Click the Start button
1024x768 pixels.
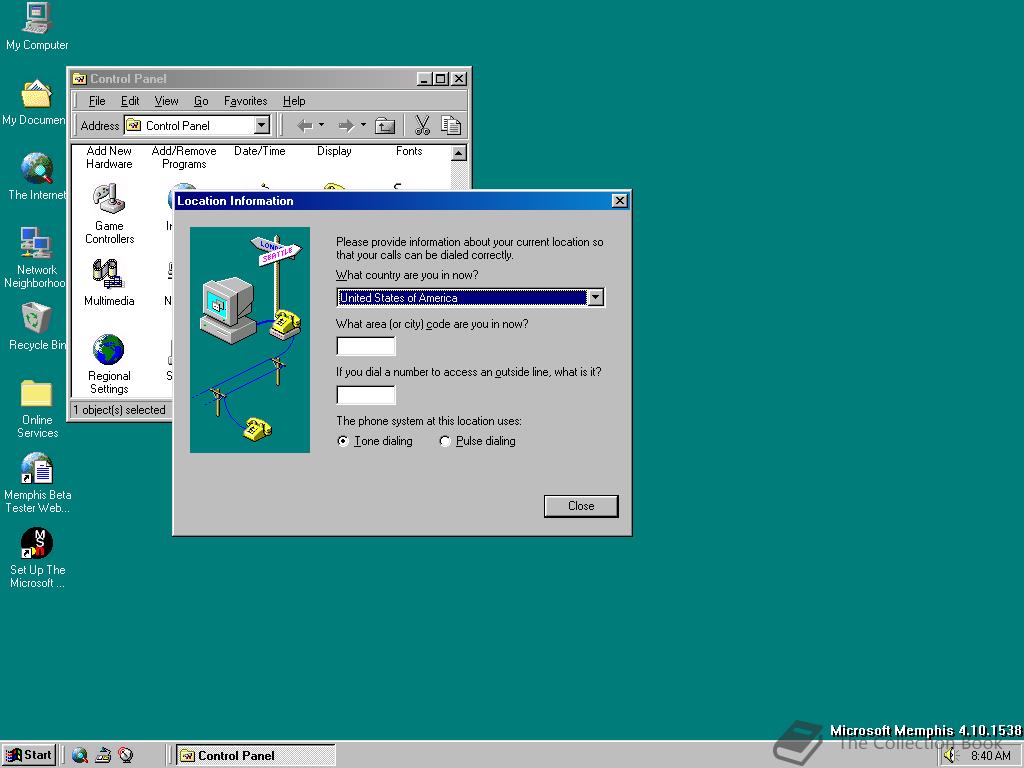(x=29, y=755)
